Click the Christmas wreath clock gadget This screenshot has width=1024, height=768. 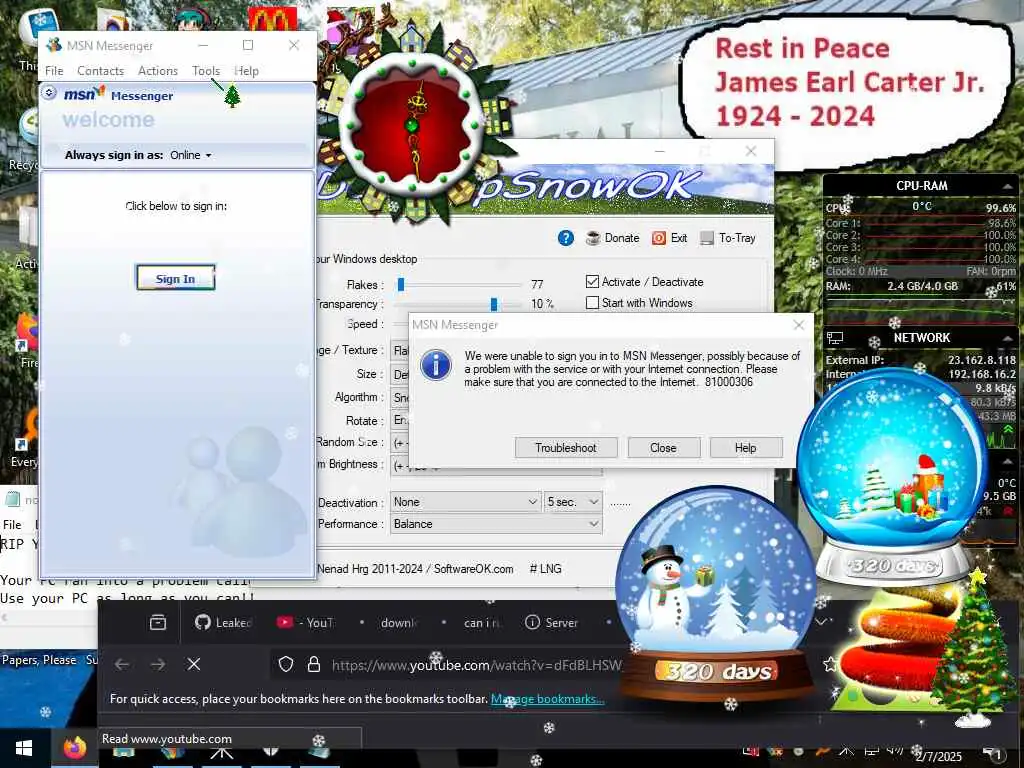point(412,126)
